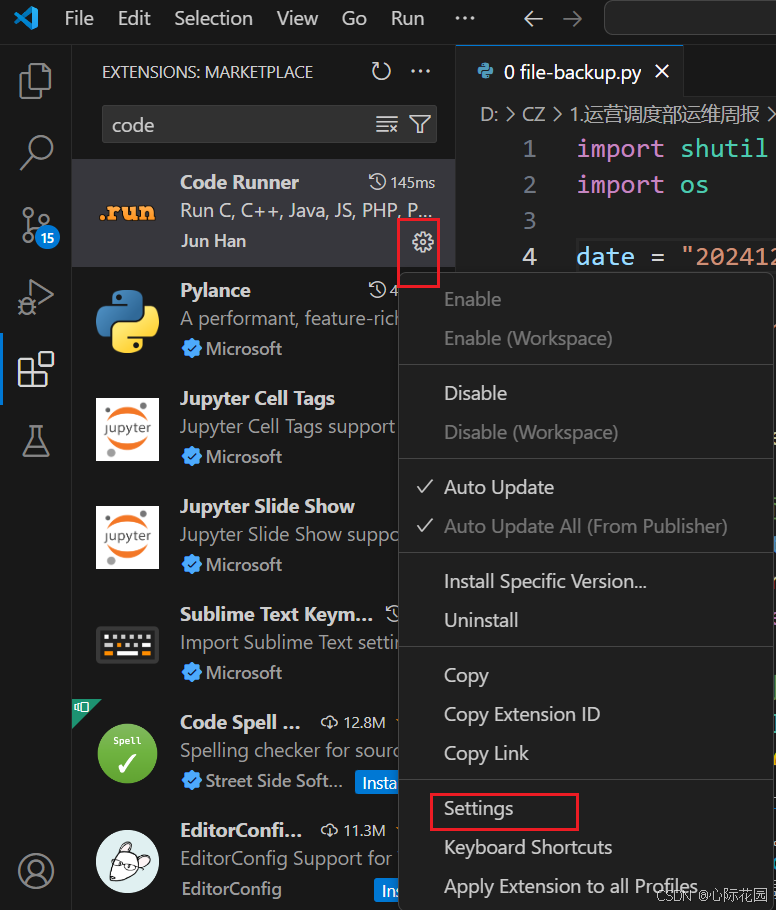Open the Explorer view in the activity bar
Viewport: 776px width, 910px height.
tap(35, 81)
